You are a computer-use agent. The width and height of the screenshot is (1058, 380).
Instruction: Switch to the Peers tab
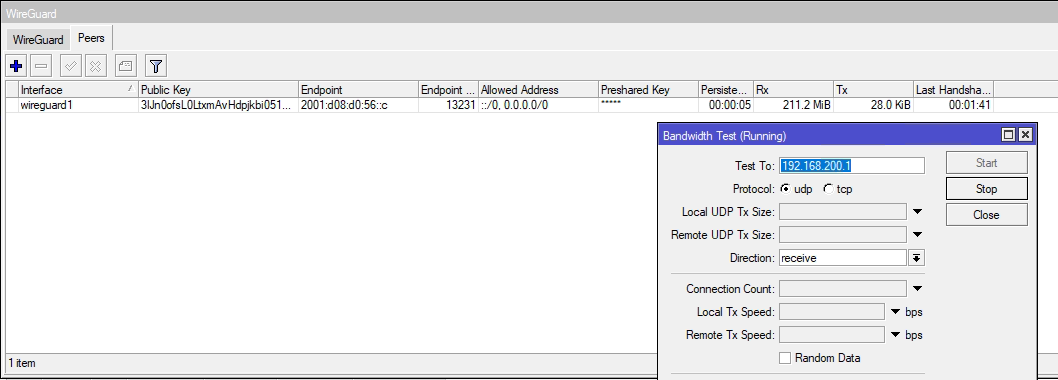tap(91, 38)
